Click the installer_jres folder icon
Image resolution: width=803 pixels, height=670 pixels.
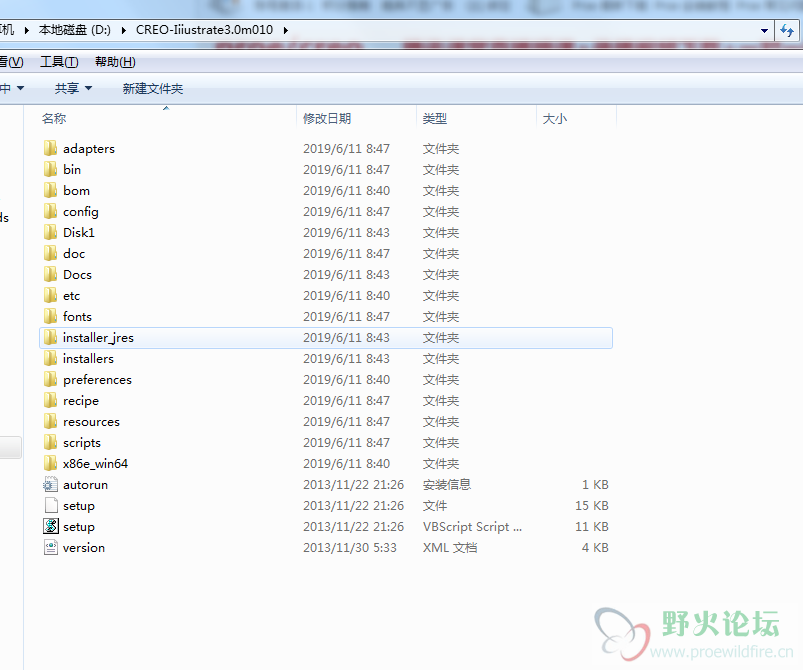50,338
